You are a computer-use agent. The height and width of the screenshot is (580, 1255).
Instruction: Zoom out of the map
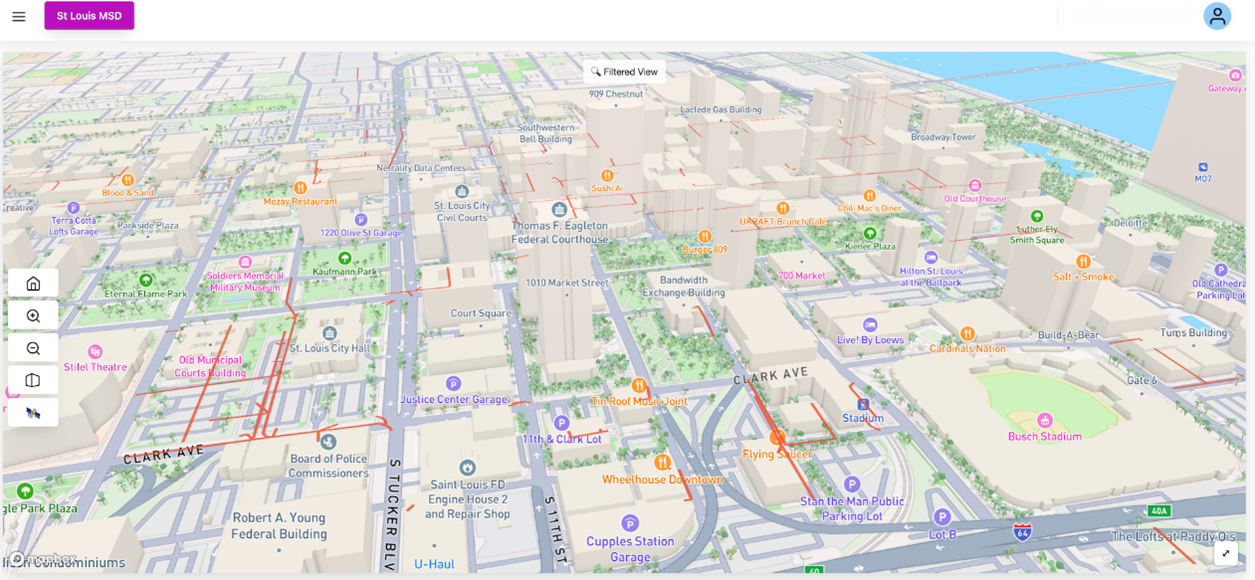(x=33, y=348)
